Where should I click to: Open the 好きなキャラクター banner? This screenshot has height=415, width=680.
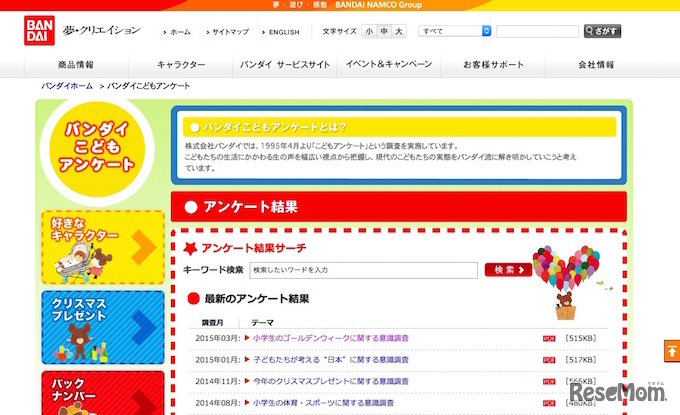point(103,247)
